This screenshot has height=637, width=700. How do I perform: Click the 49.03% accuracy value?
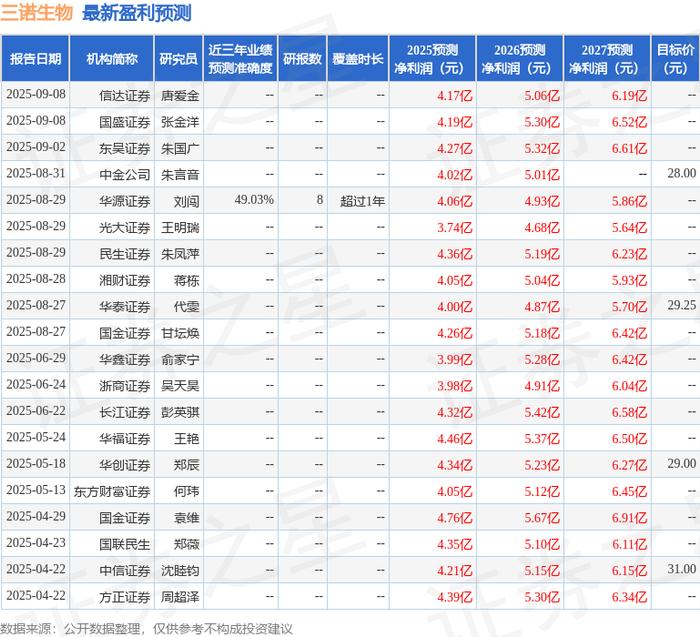click(x=254, y=200)
